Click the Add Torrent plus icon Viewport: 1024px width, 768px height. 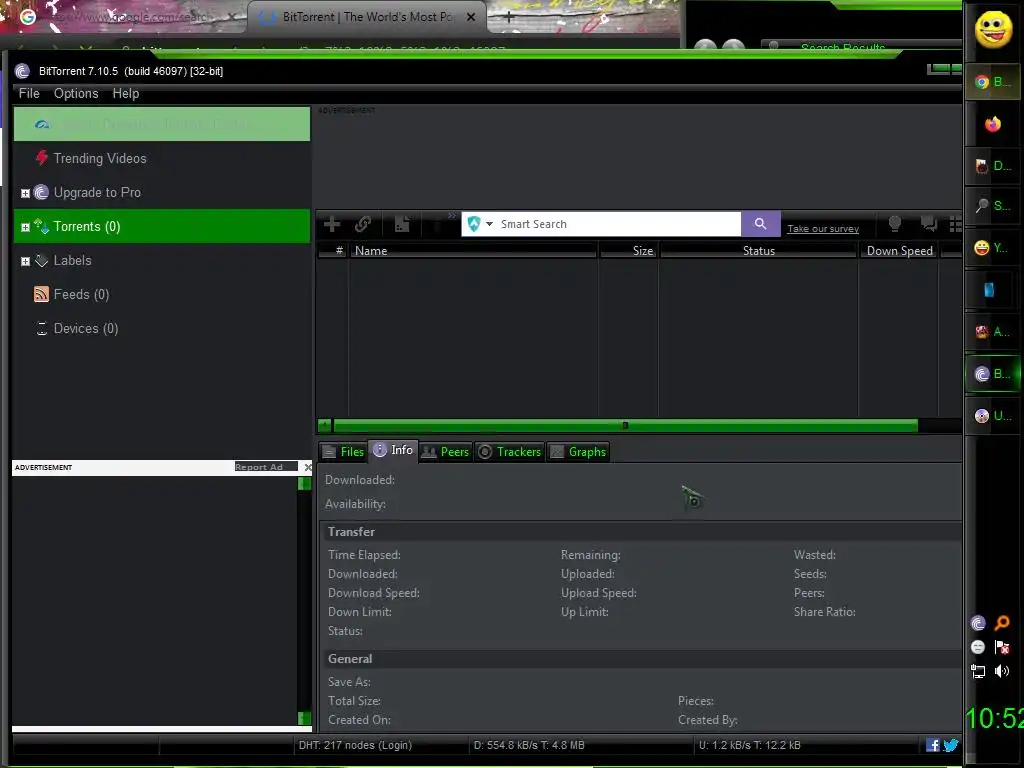point(332,224)
